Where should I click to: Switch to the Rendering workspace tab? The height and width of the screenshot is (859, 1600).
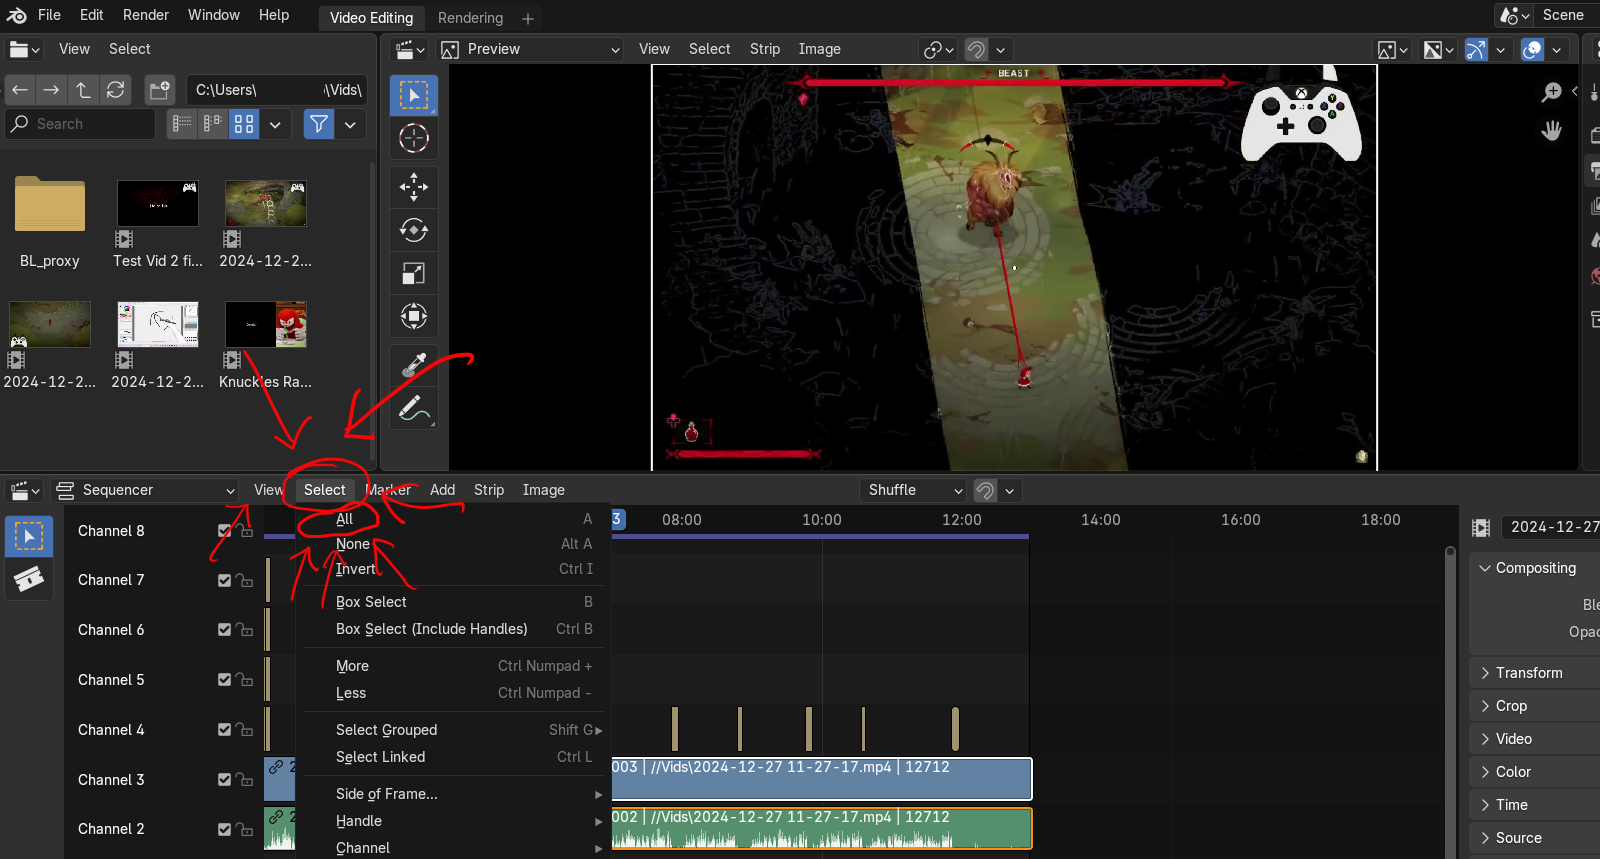(x=470, y=18)
